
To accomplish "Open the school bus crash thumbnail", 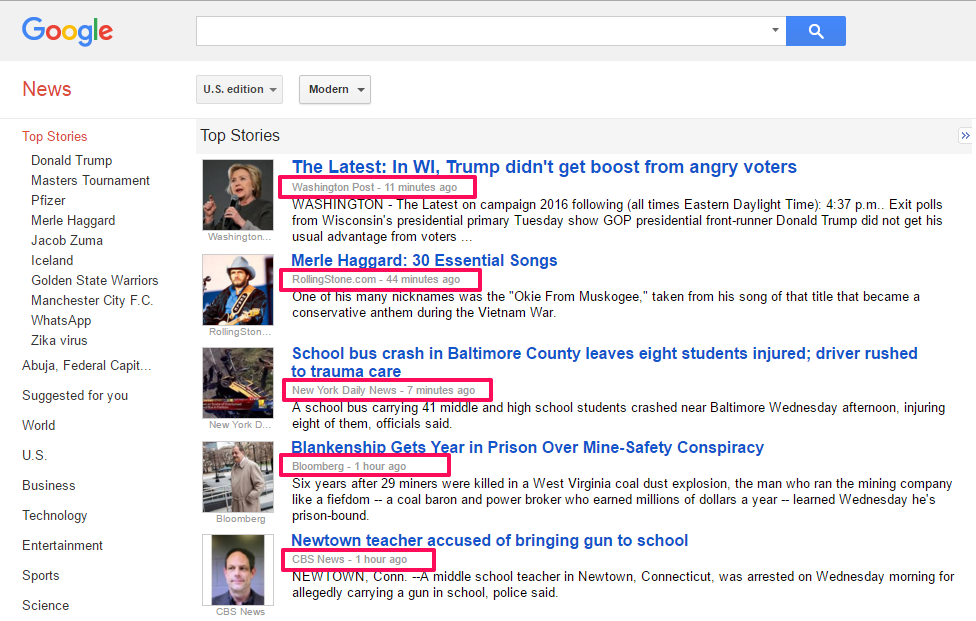I will (237, 382).
